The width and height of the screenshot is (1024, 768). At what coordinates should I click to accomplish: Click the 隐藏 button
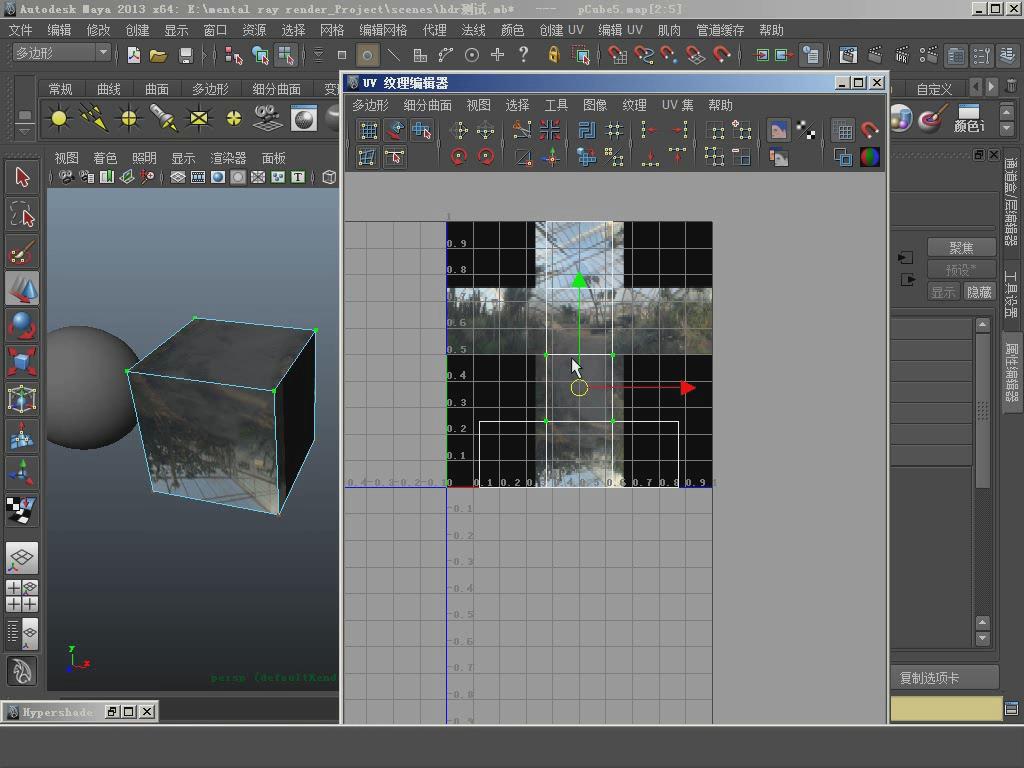[x=979, y=292]
